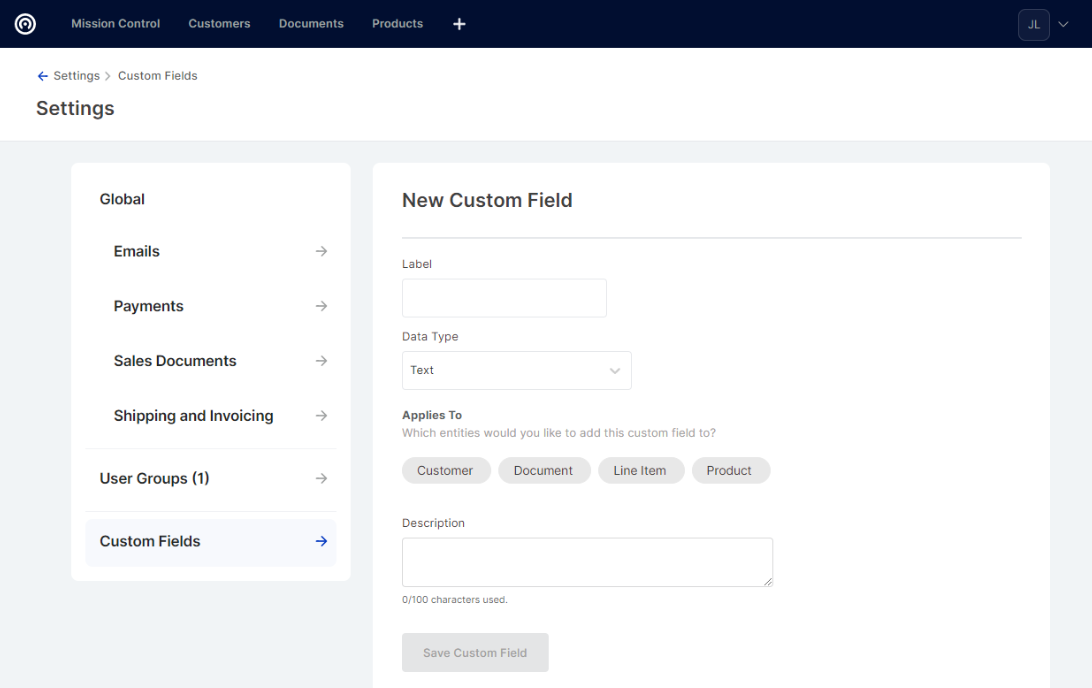Click the arrow icon next to User Groups
The image size is (1092, 688).
coord(321,479)
